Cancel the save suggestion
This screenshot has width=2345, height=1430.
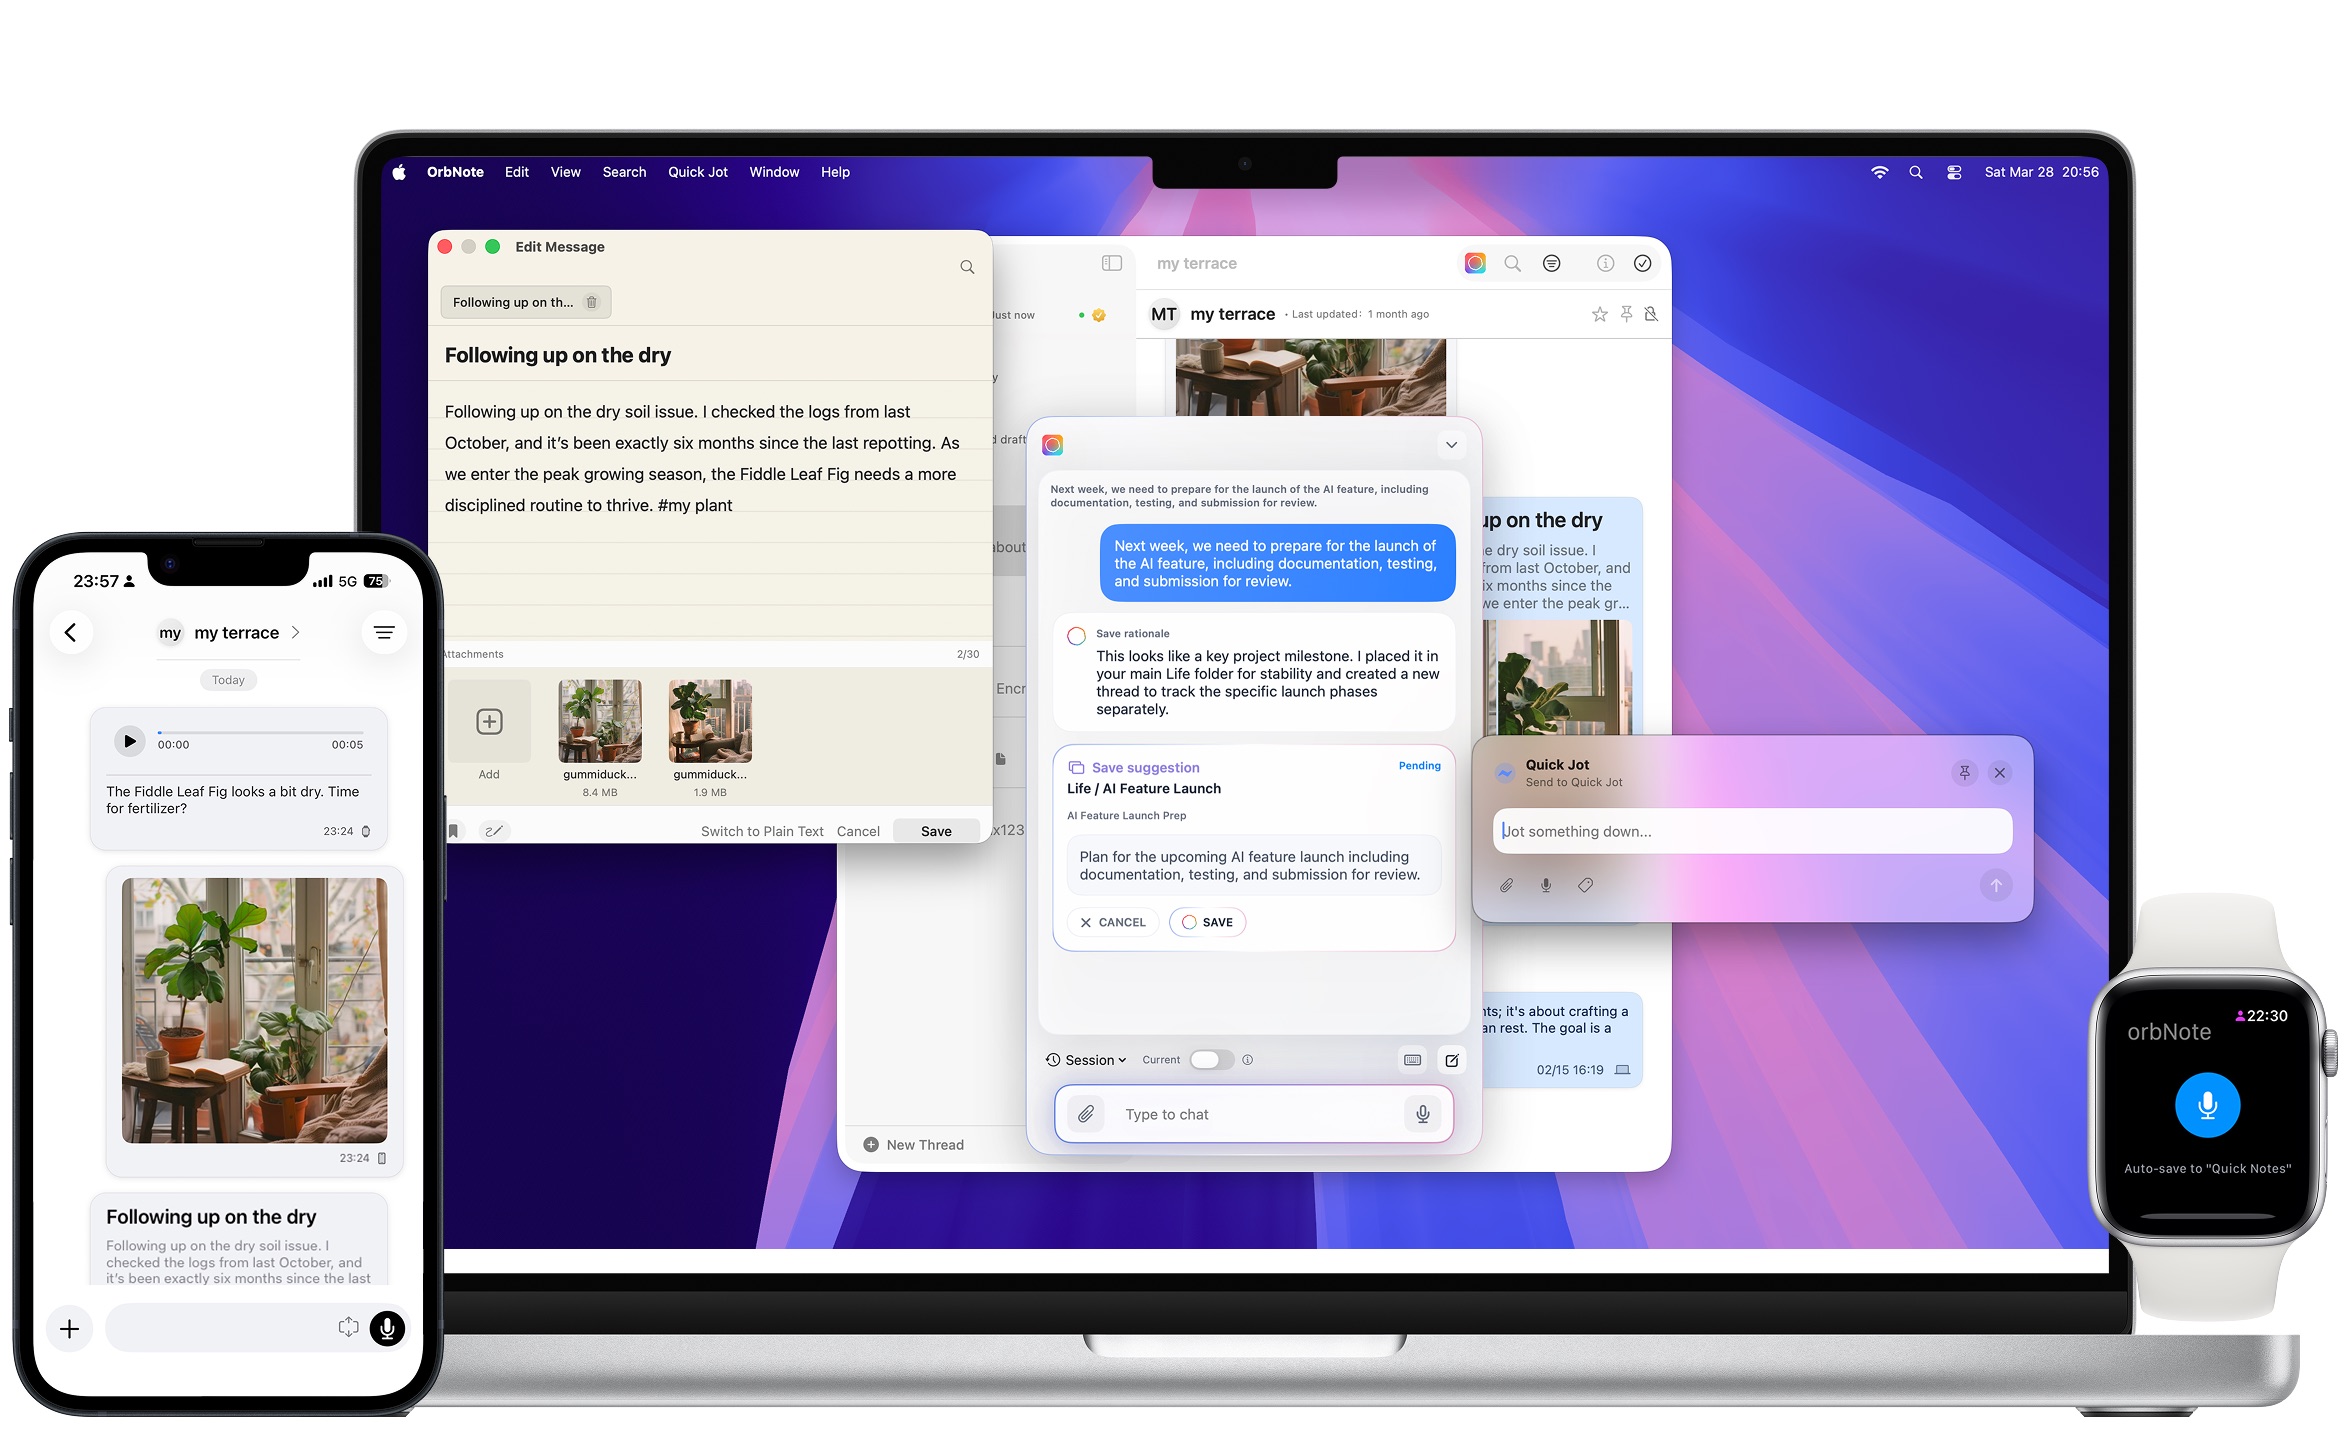[1113, 922]
